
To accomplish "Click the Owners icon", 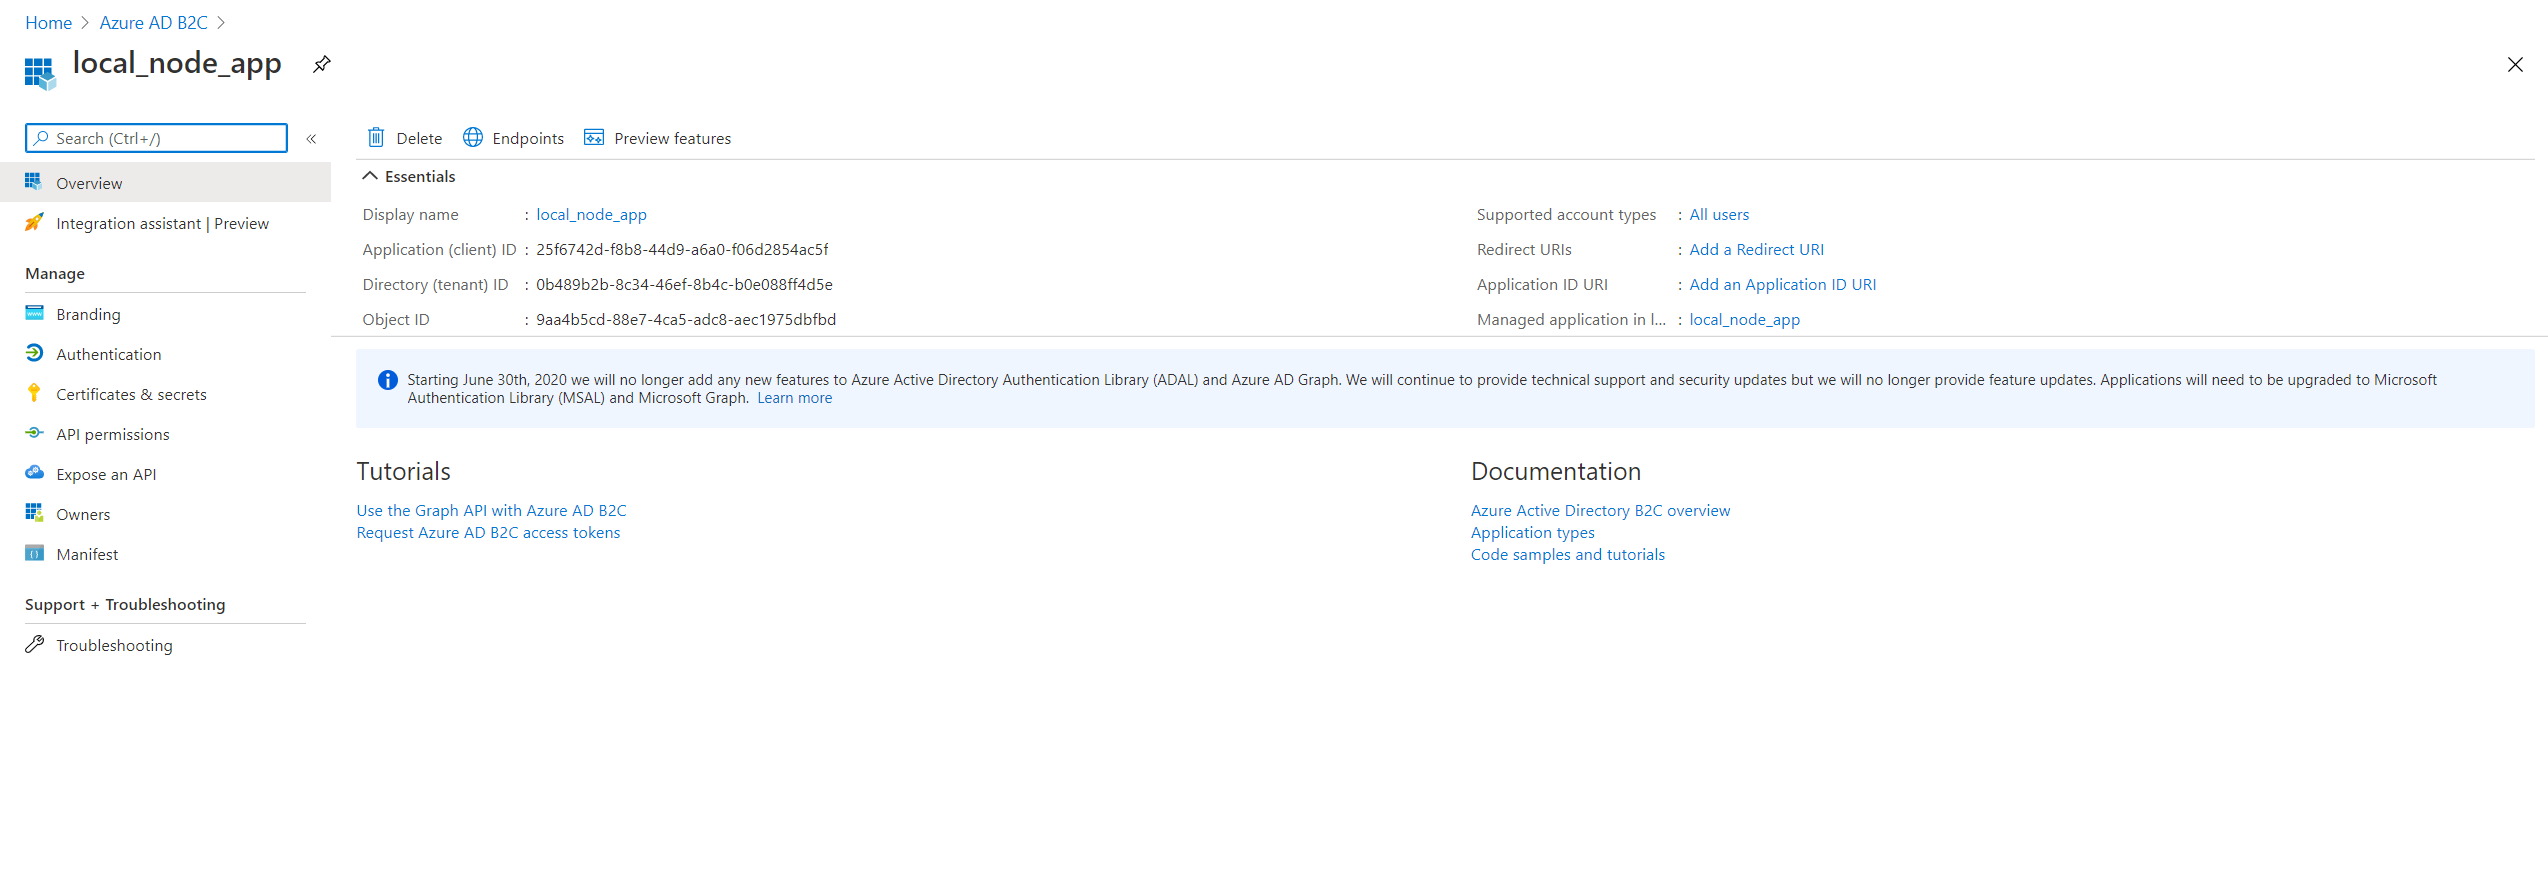I will (34, 513).
